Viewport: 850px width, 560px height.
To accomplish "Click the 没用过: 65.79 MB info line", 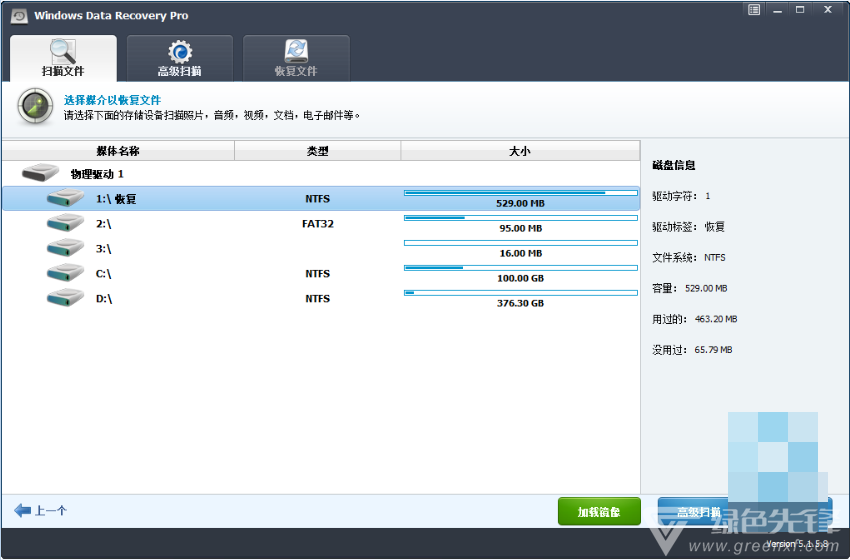I will (692, 350).
